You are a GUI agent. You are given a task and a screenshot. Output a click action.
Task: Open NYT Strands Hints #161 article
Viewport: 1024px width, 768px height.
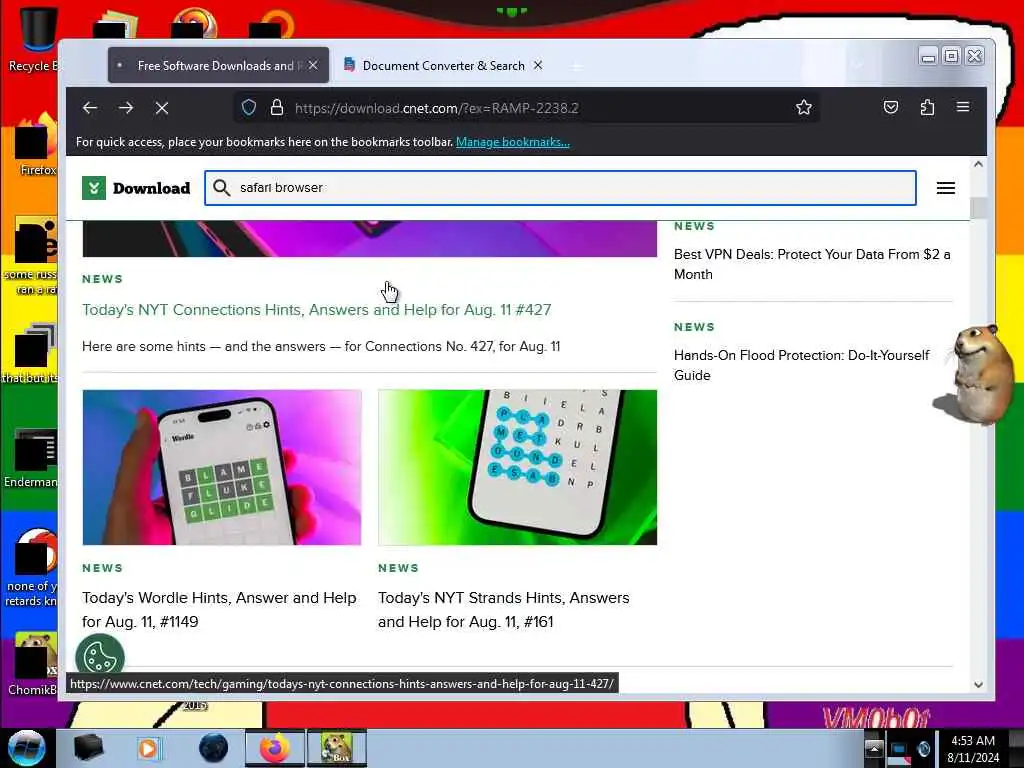[504, 609]
